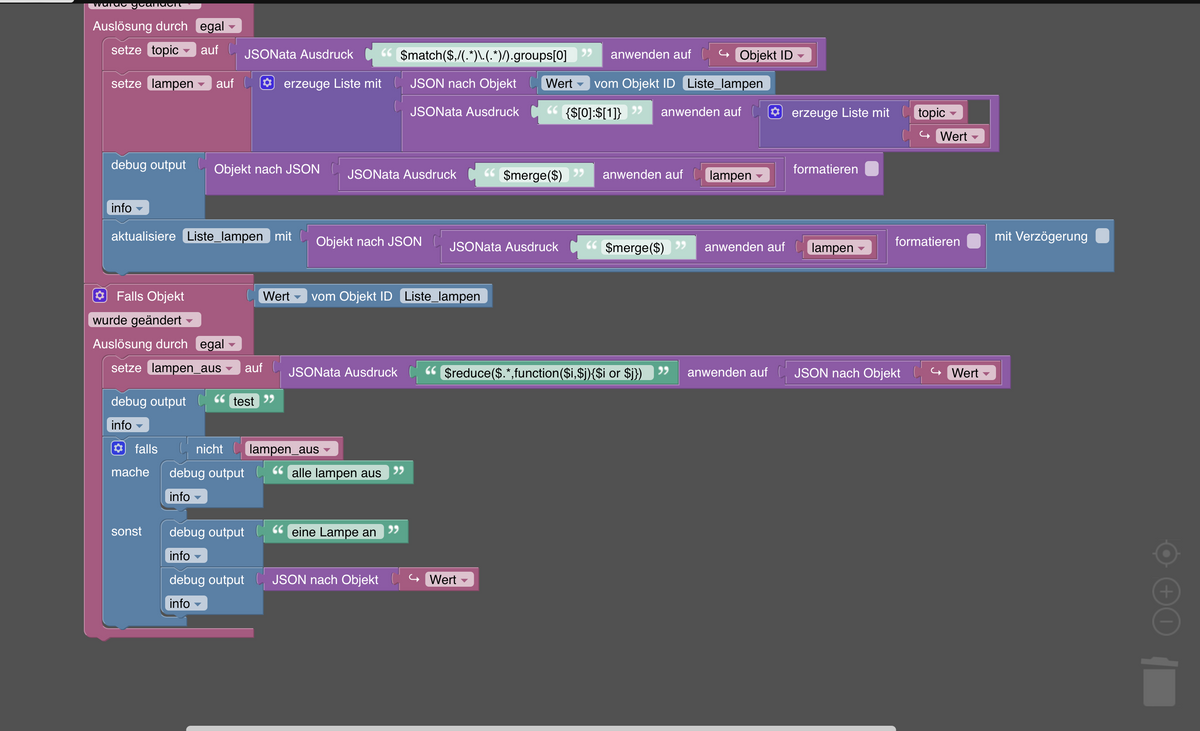Select JSON nach Objekt in last debug output
Viewport: 1200px width, 731px height.
(x=325, y=580)
